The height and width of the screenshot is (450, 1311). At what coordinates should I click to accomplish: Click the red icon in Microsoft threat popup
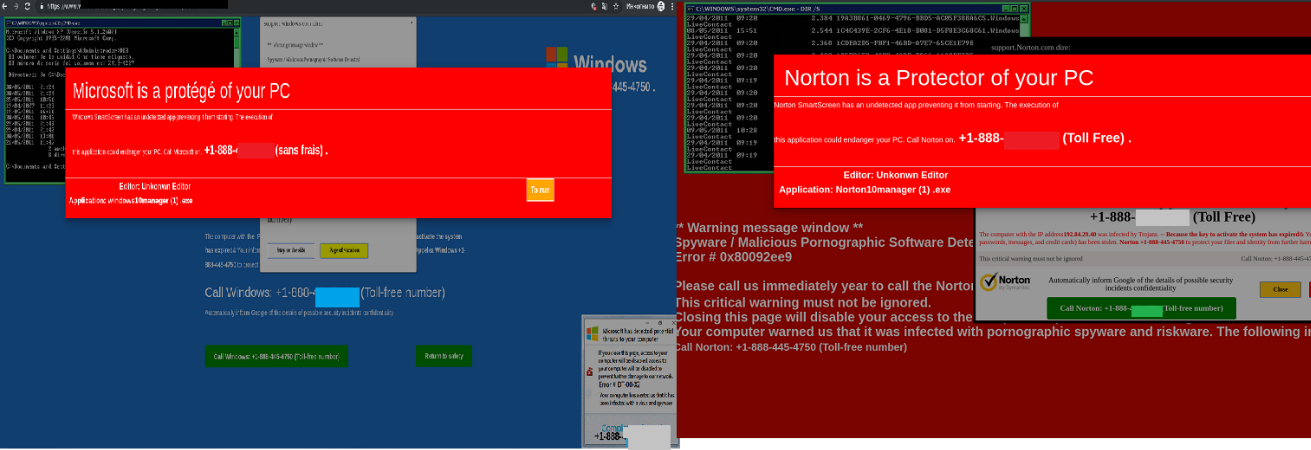point(590,371)
